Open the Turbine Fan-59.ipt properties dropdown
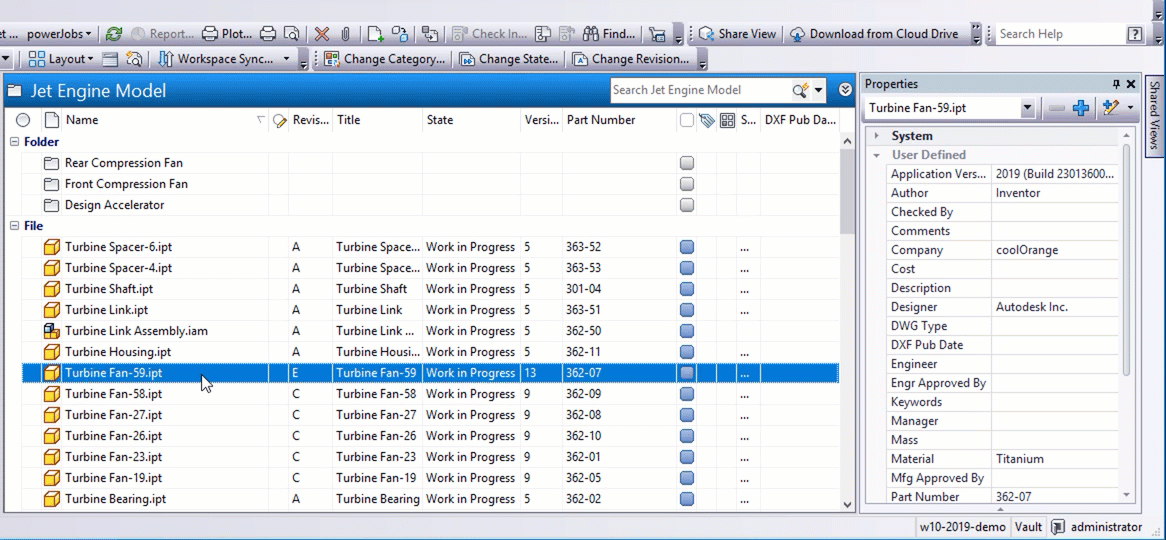1166x540 pixels. (x=1027, y=108)
